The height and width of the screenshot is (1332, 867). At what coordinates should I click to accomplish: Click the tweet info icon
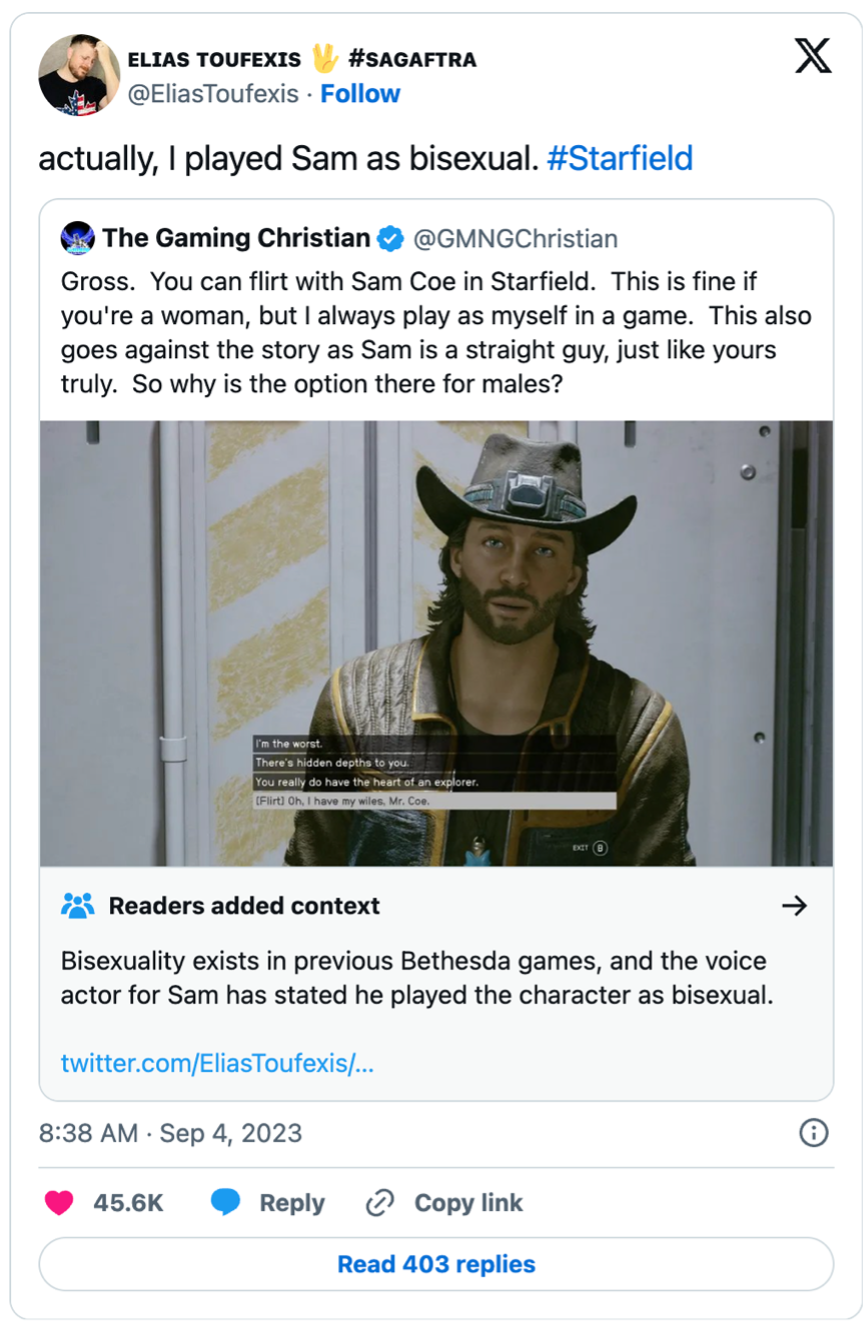(814, 1133)
